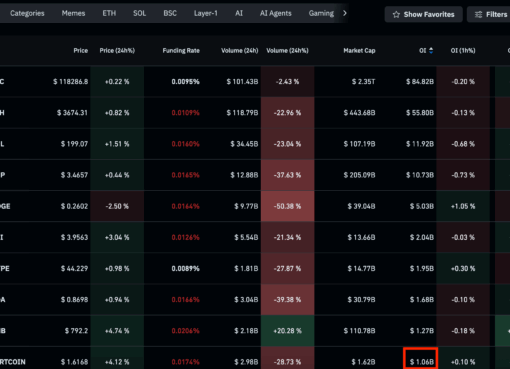Sort by Price (24h%) column header
The width and height of the screenshot is (510, 369).
point(117,51)
